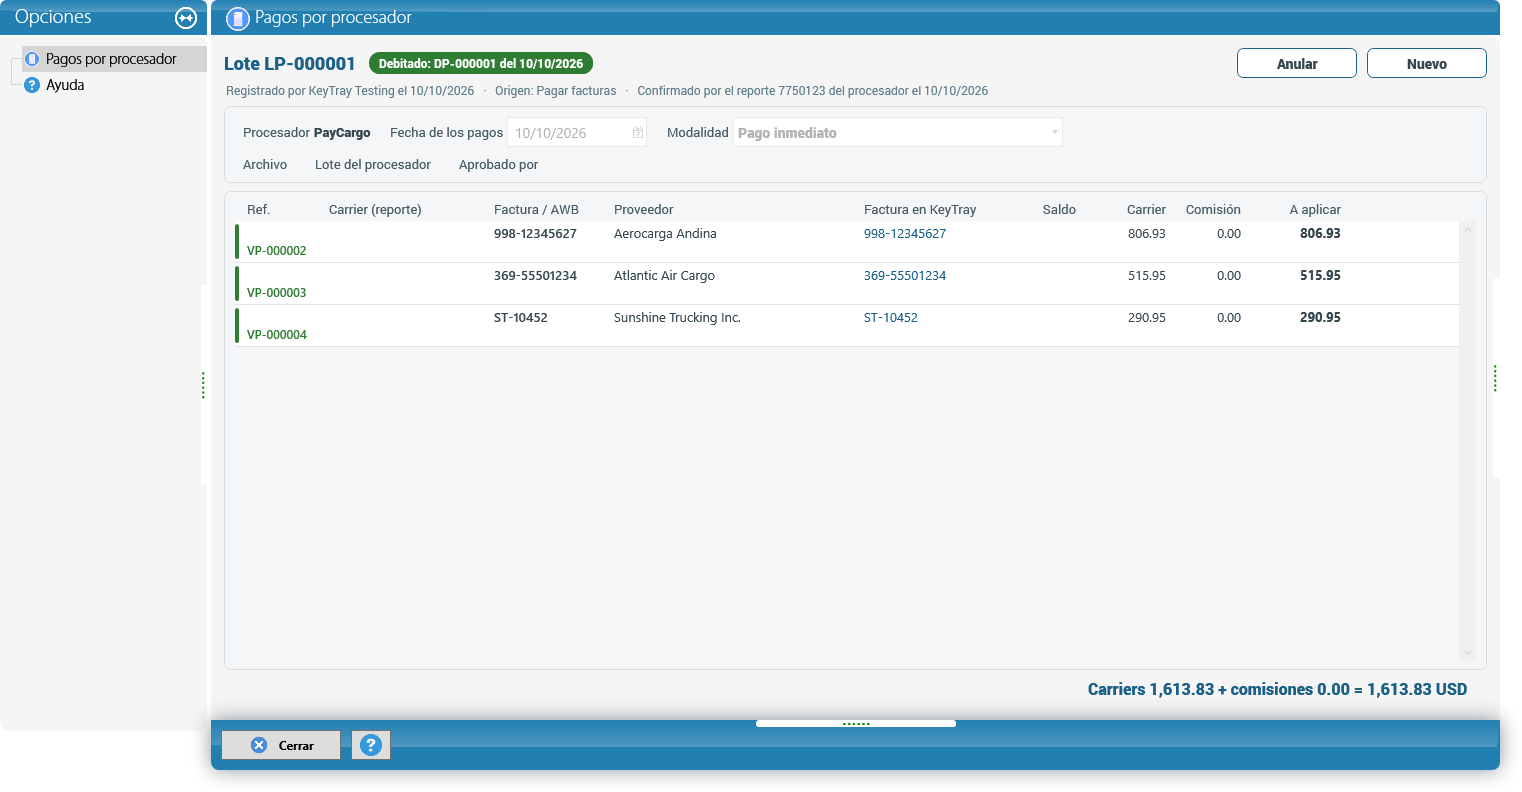The height and width of the screenshot is (792, 1522).
Task: Click the Comisión column header
Action: [1213, 210]
